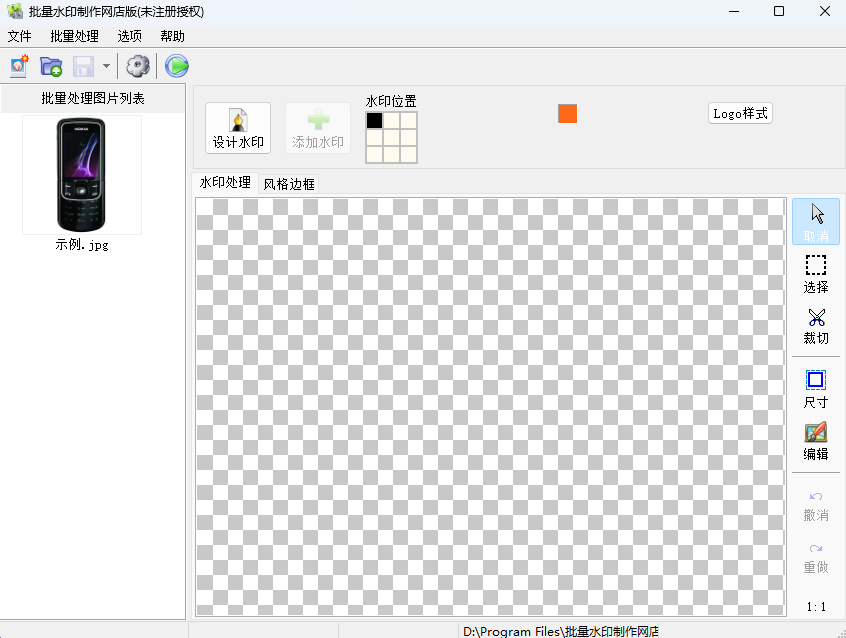Click the checkerboard canvas preview area
This screenshot has width=846, height=638.
(490, 406)
